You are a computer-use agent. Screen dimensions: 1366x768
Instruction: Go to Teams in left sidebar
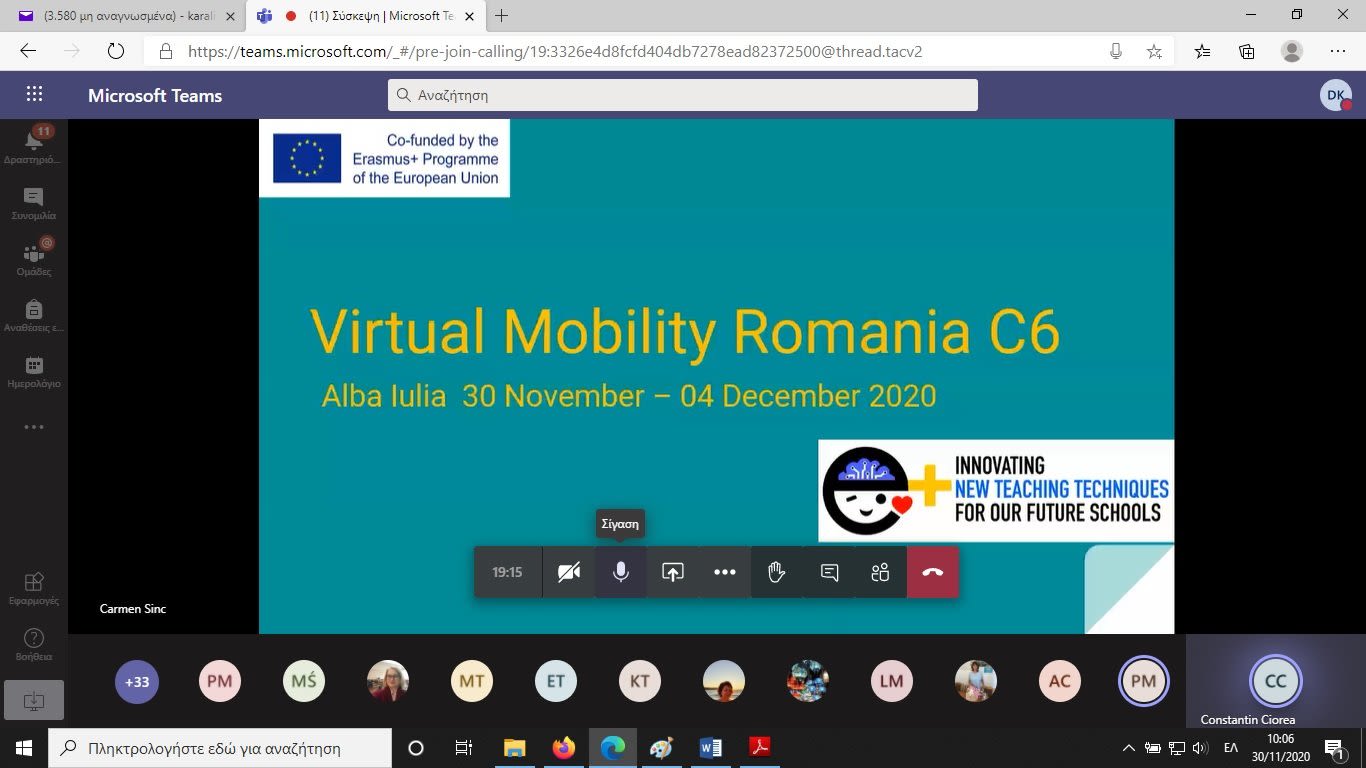coord(34,257)
